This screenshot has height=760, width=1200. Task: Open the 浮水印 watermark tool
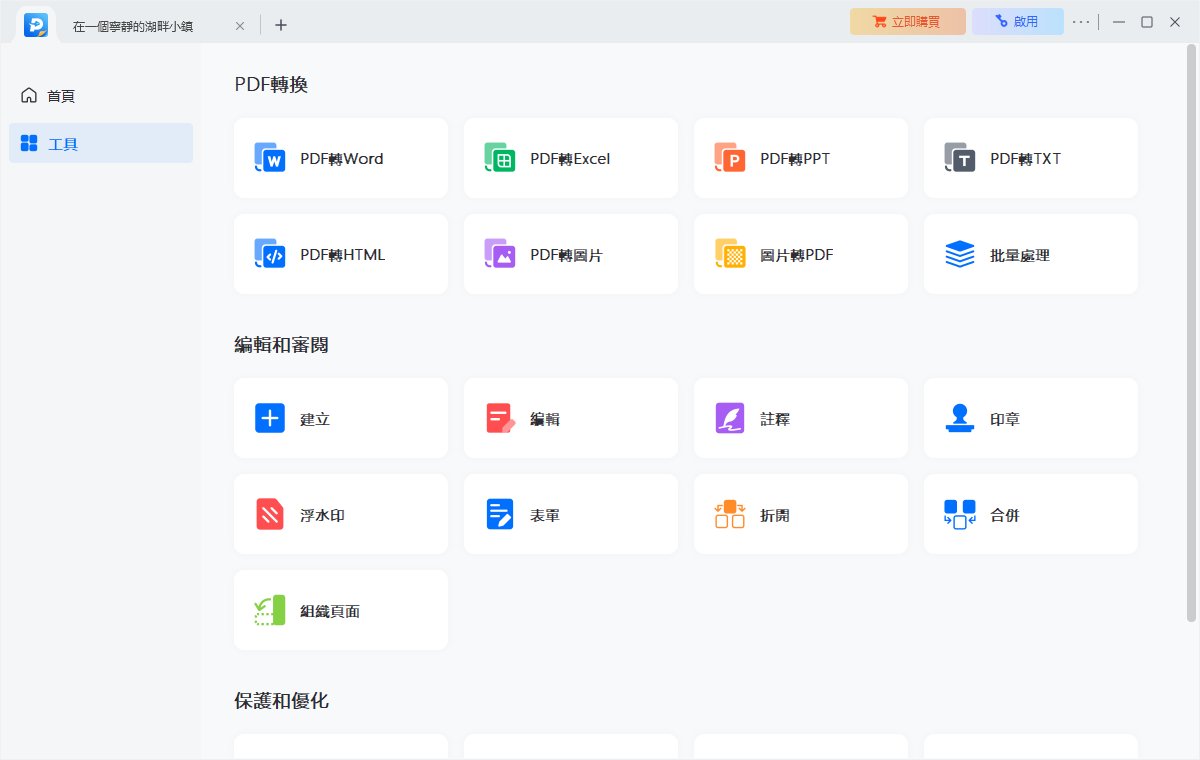tap(340, 514)
